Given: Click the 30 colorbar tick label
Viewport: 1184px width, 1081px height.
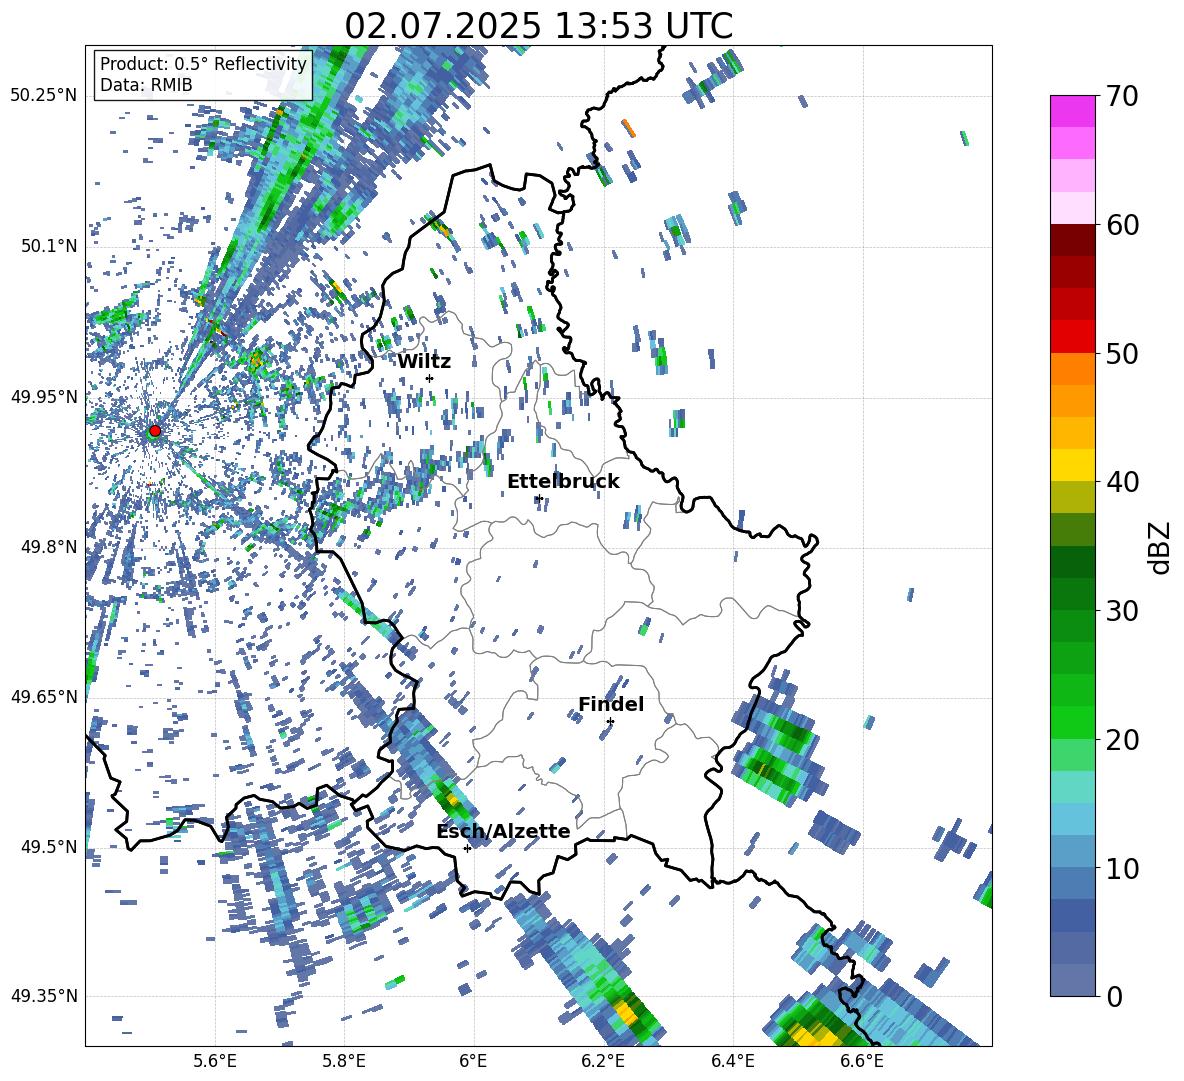Looking at the screenshot, I should [x=1122, y=610].
